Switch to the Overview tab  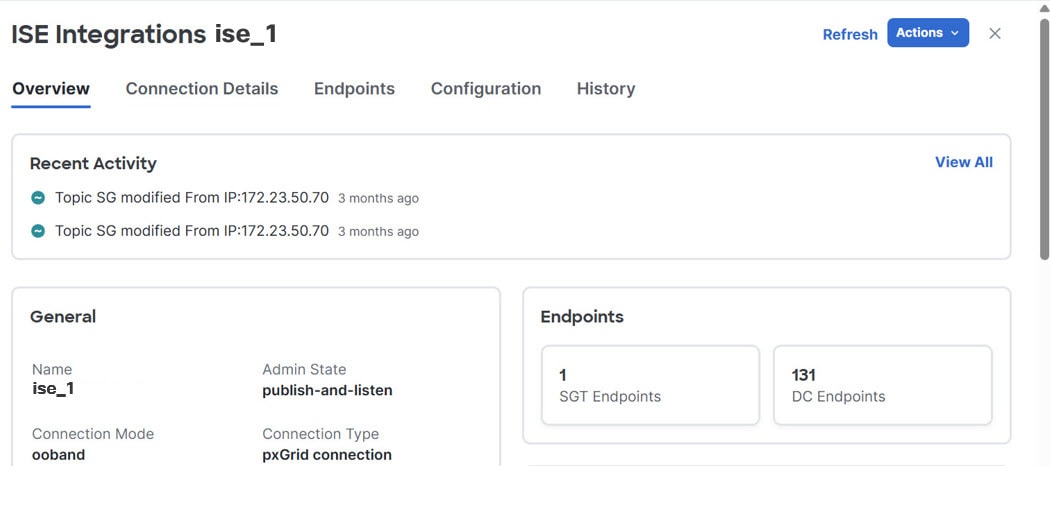(51, 89)
